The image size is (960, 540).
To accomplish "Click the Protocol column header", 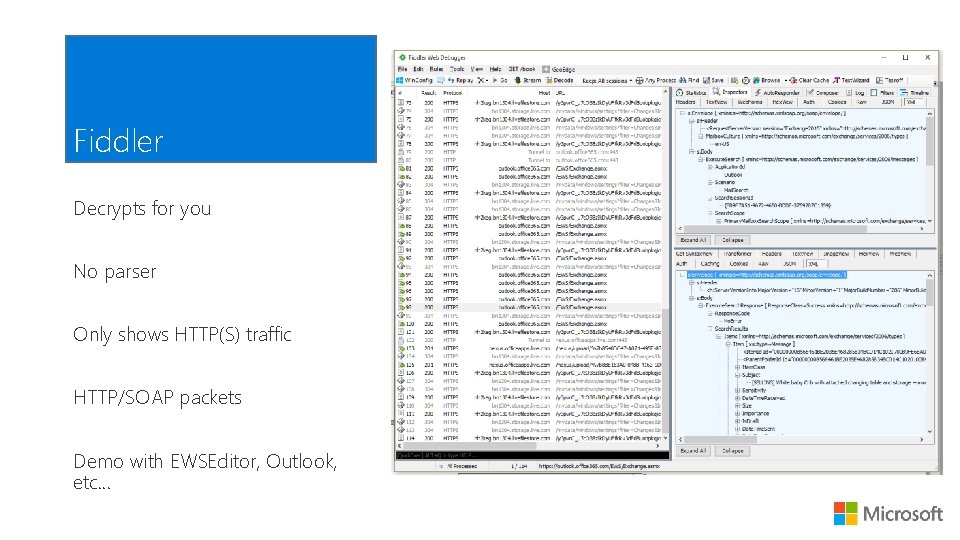I will pyautogui.click(x=452, y=93).
